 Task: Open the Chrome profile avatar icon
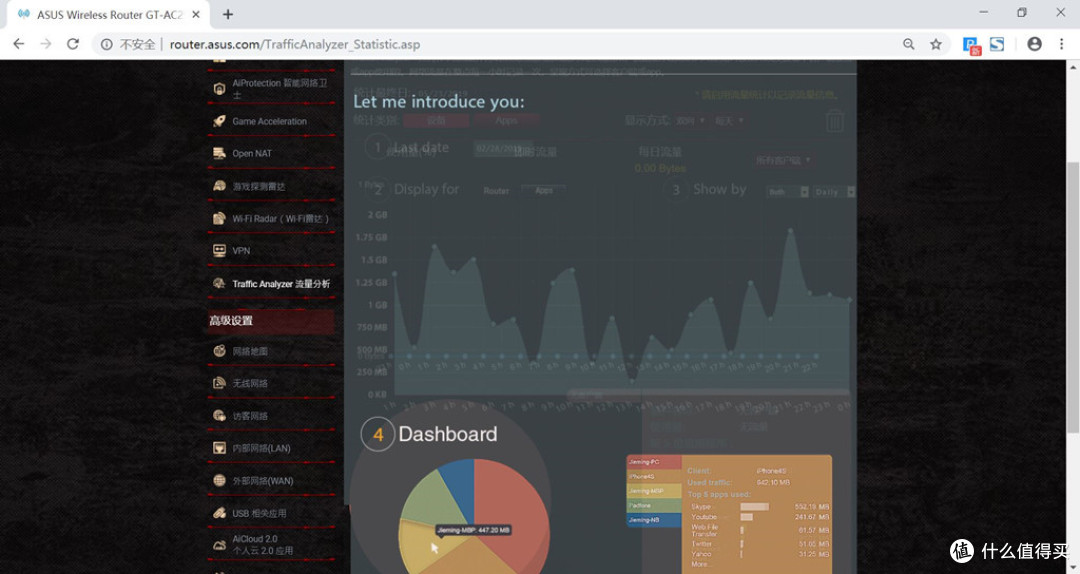point(1034,44)
